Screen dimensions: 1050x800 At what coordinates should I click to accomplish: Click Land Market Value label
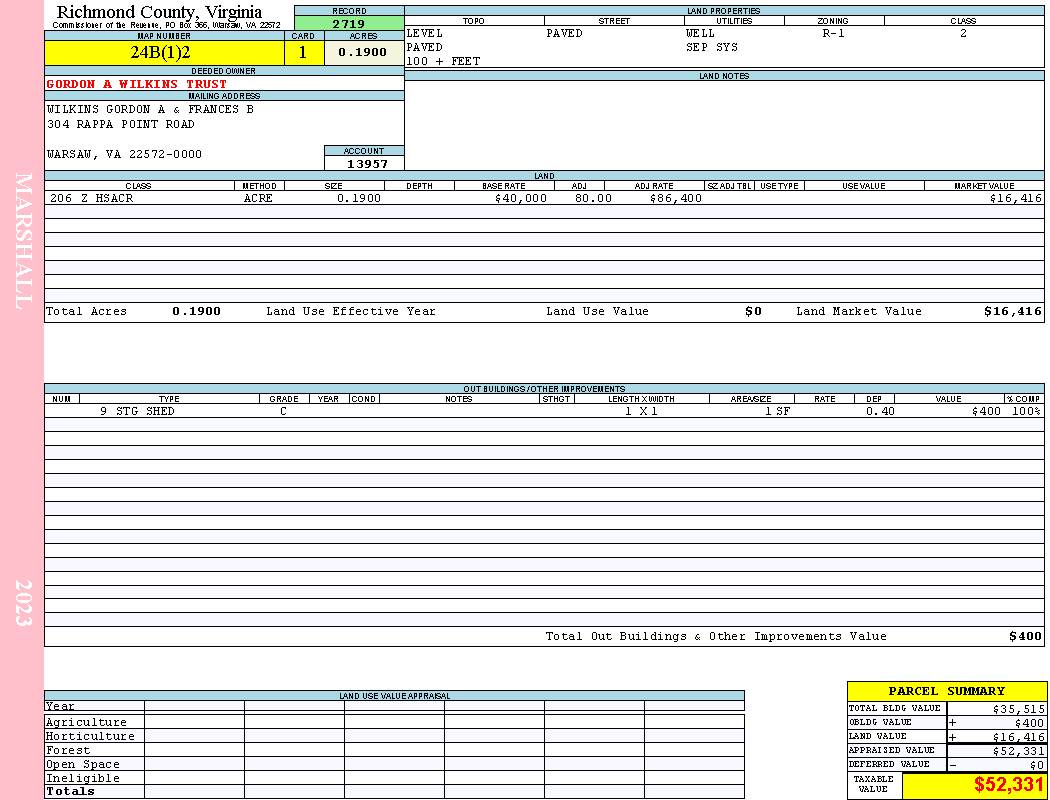[x=858, y=311]
